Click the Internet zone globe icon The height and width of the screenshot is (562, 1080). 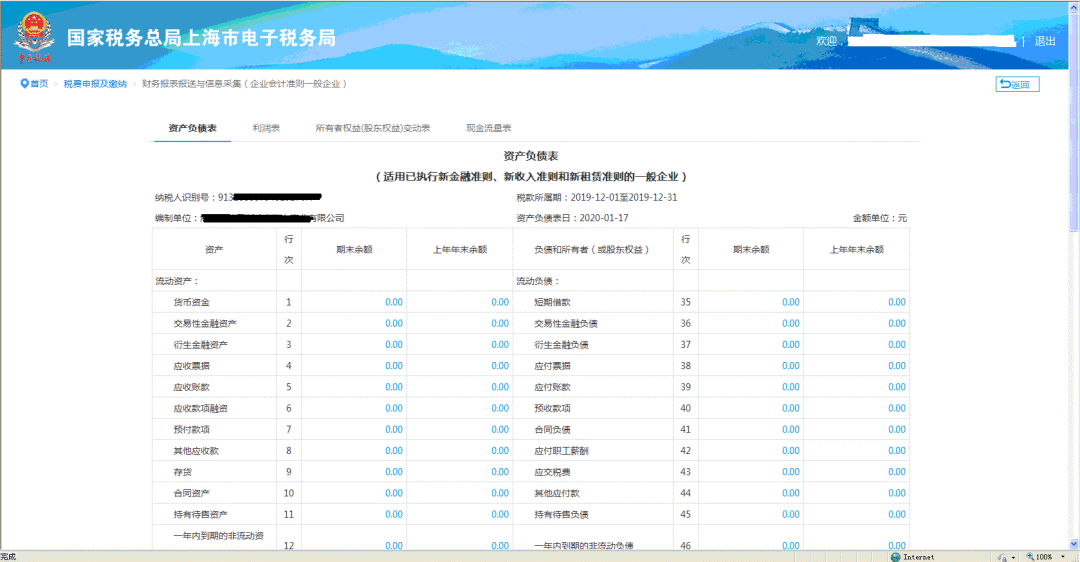click(x=895, y=556)
